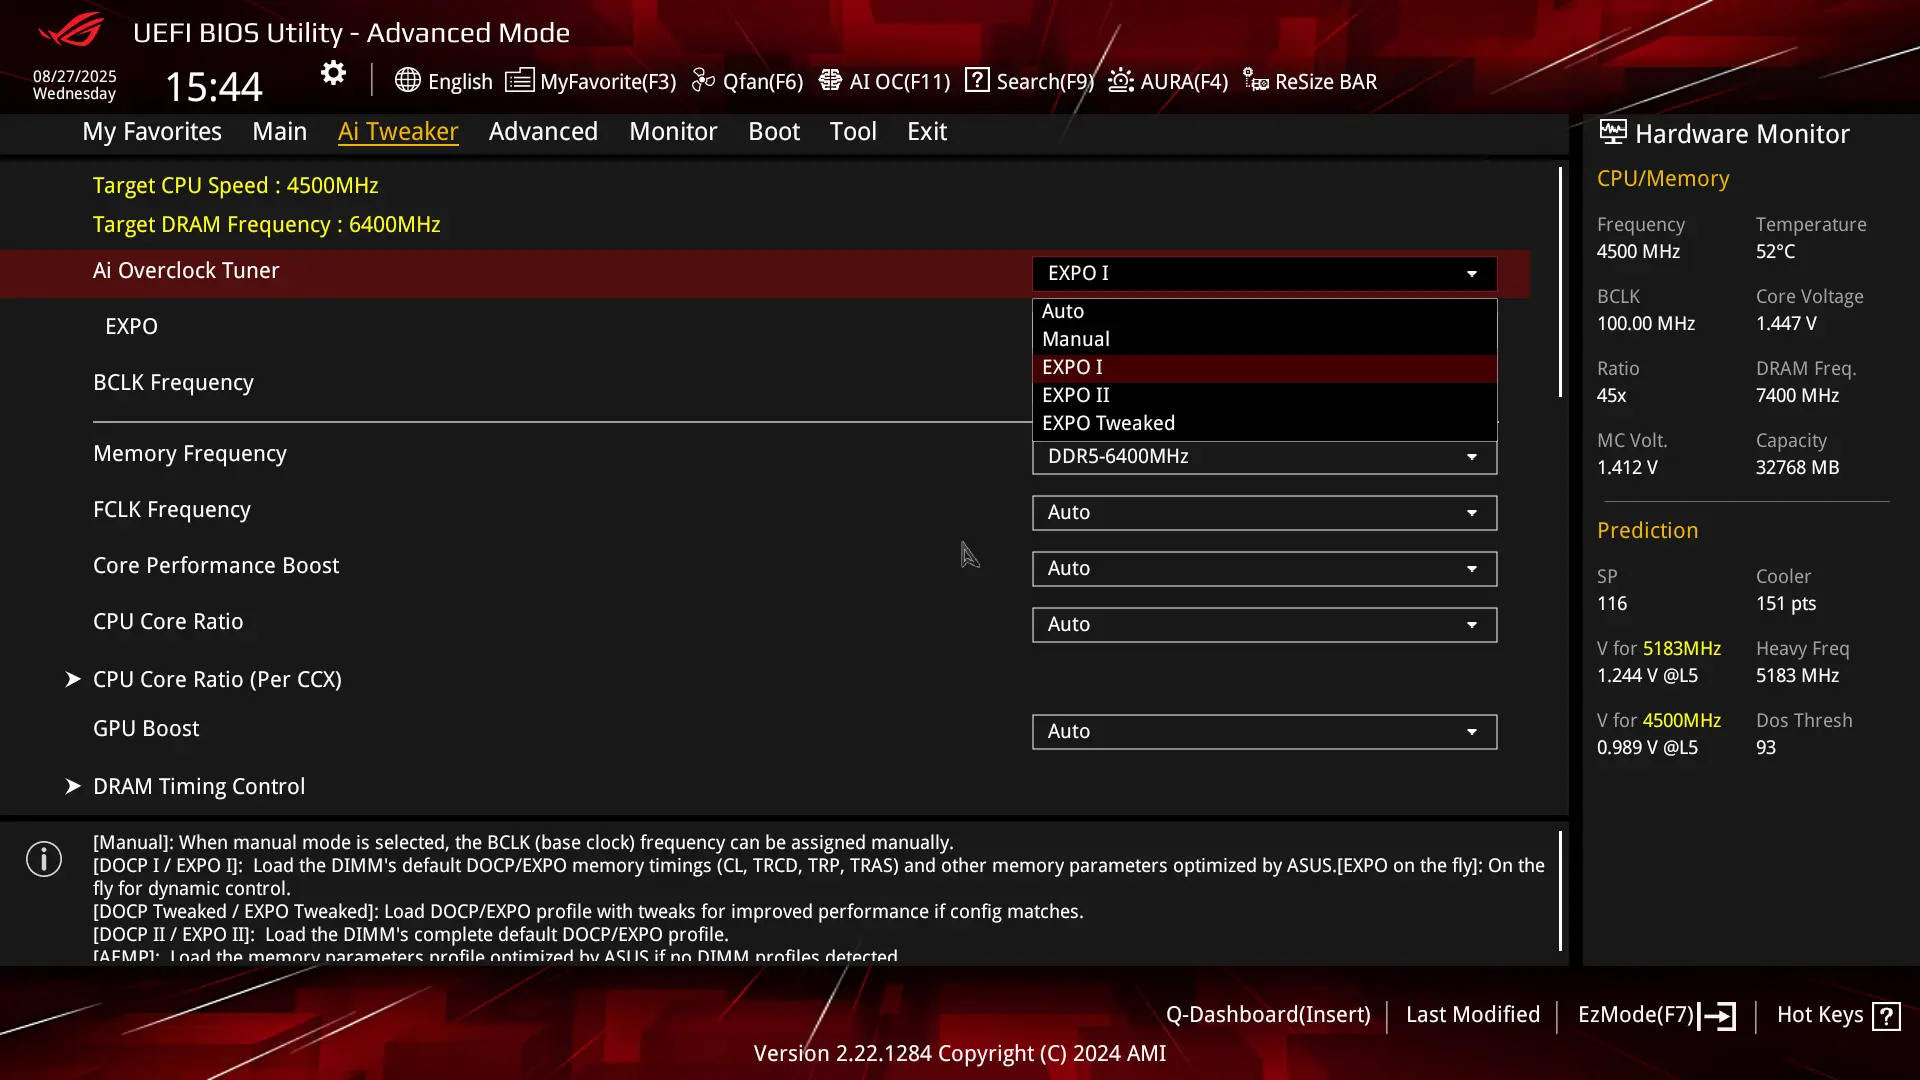Open Search(F9) question mark icon
1920x1080 pixels.
977,80
